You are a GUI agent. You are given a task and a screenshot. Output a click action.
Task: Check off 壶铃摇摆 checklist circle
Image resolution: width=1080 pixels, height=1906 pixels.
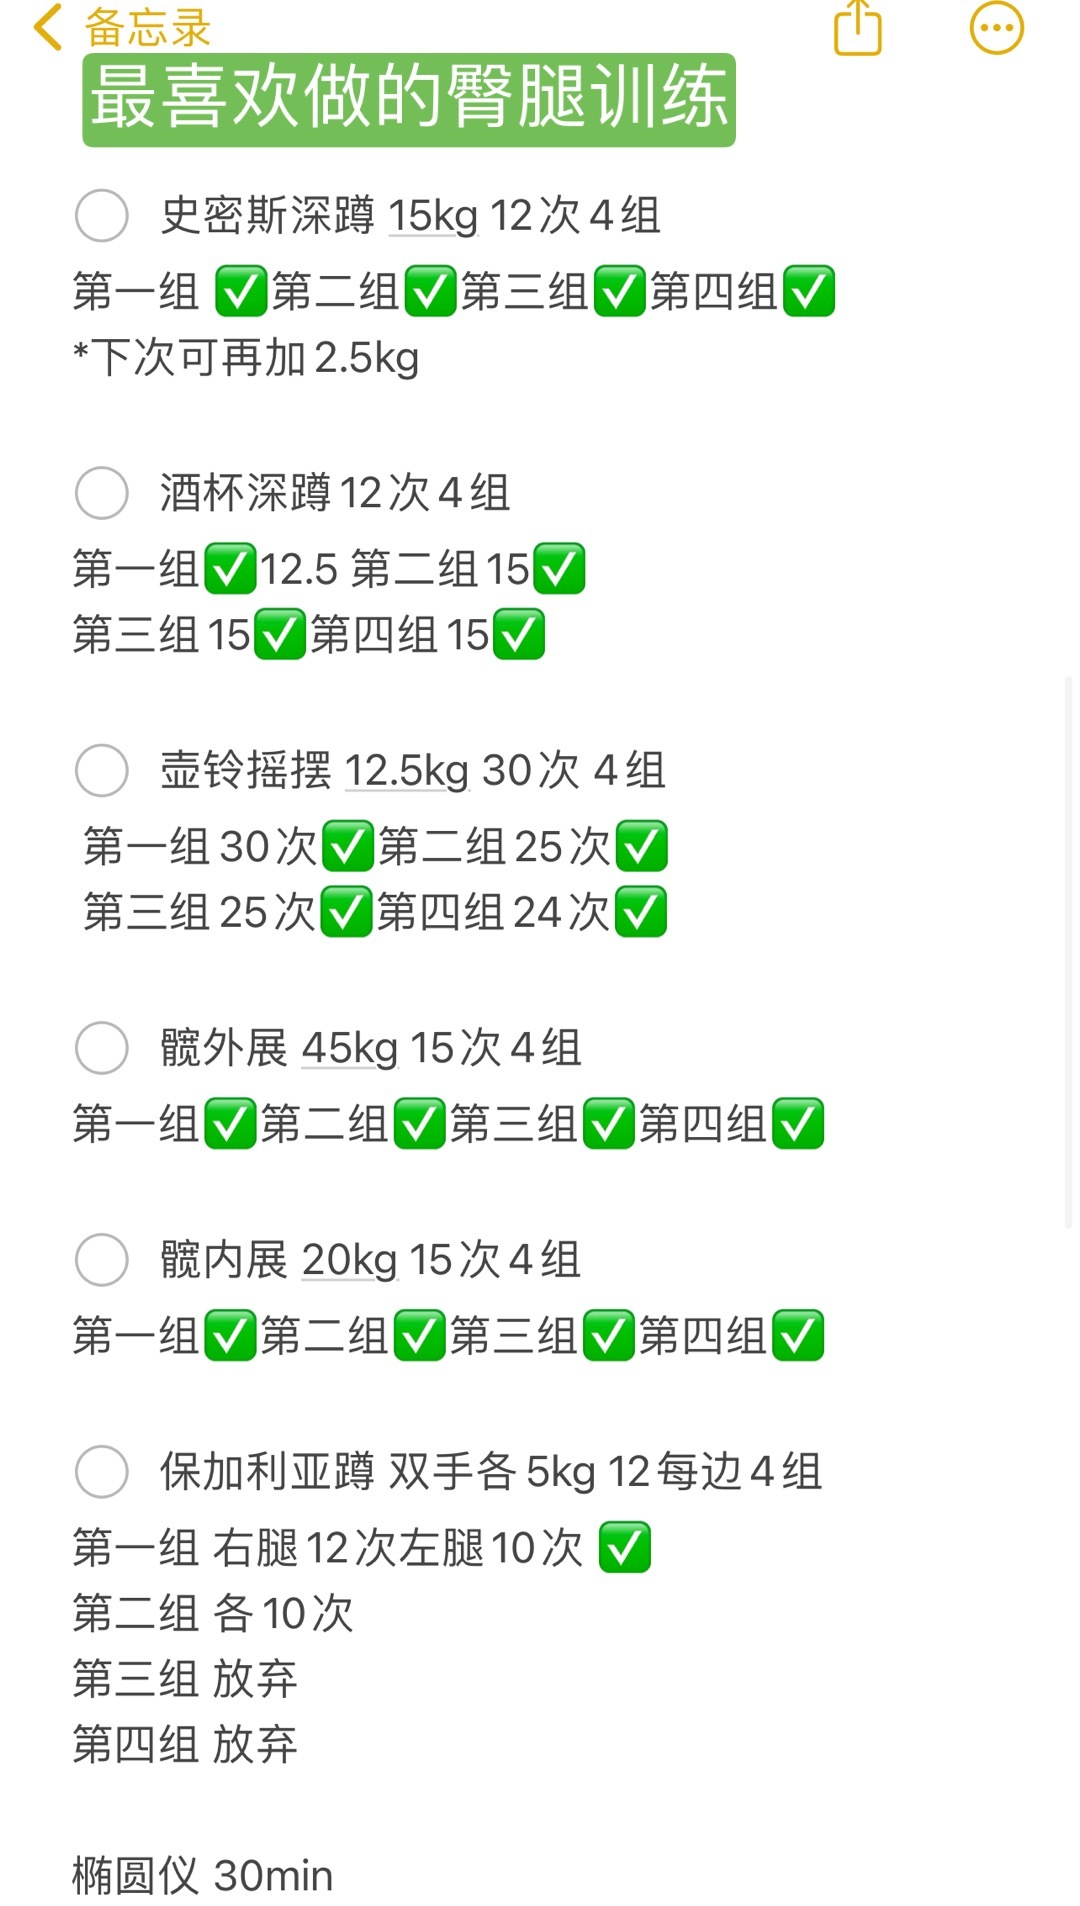point(102,770)
